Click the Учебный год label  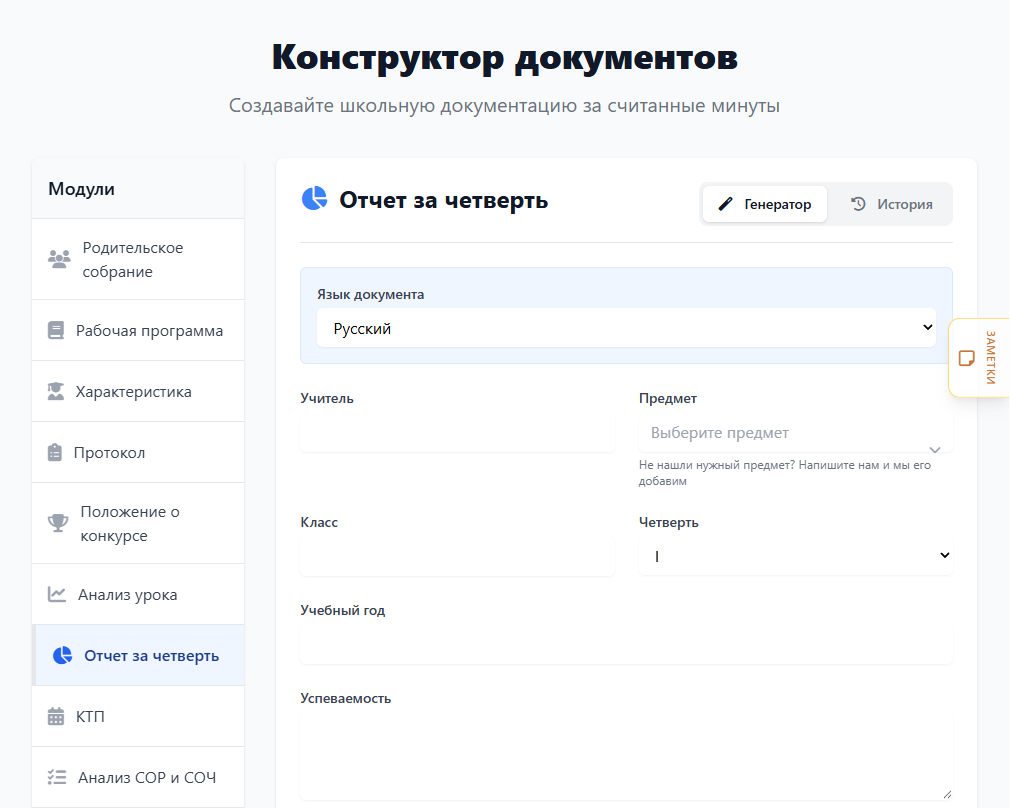[x=343, y=610]
